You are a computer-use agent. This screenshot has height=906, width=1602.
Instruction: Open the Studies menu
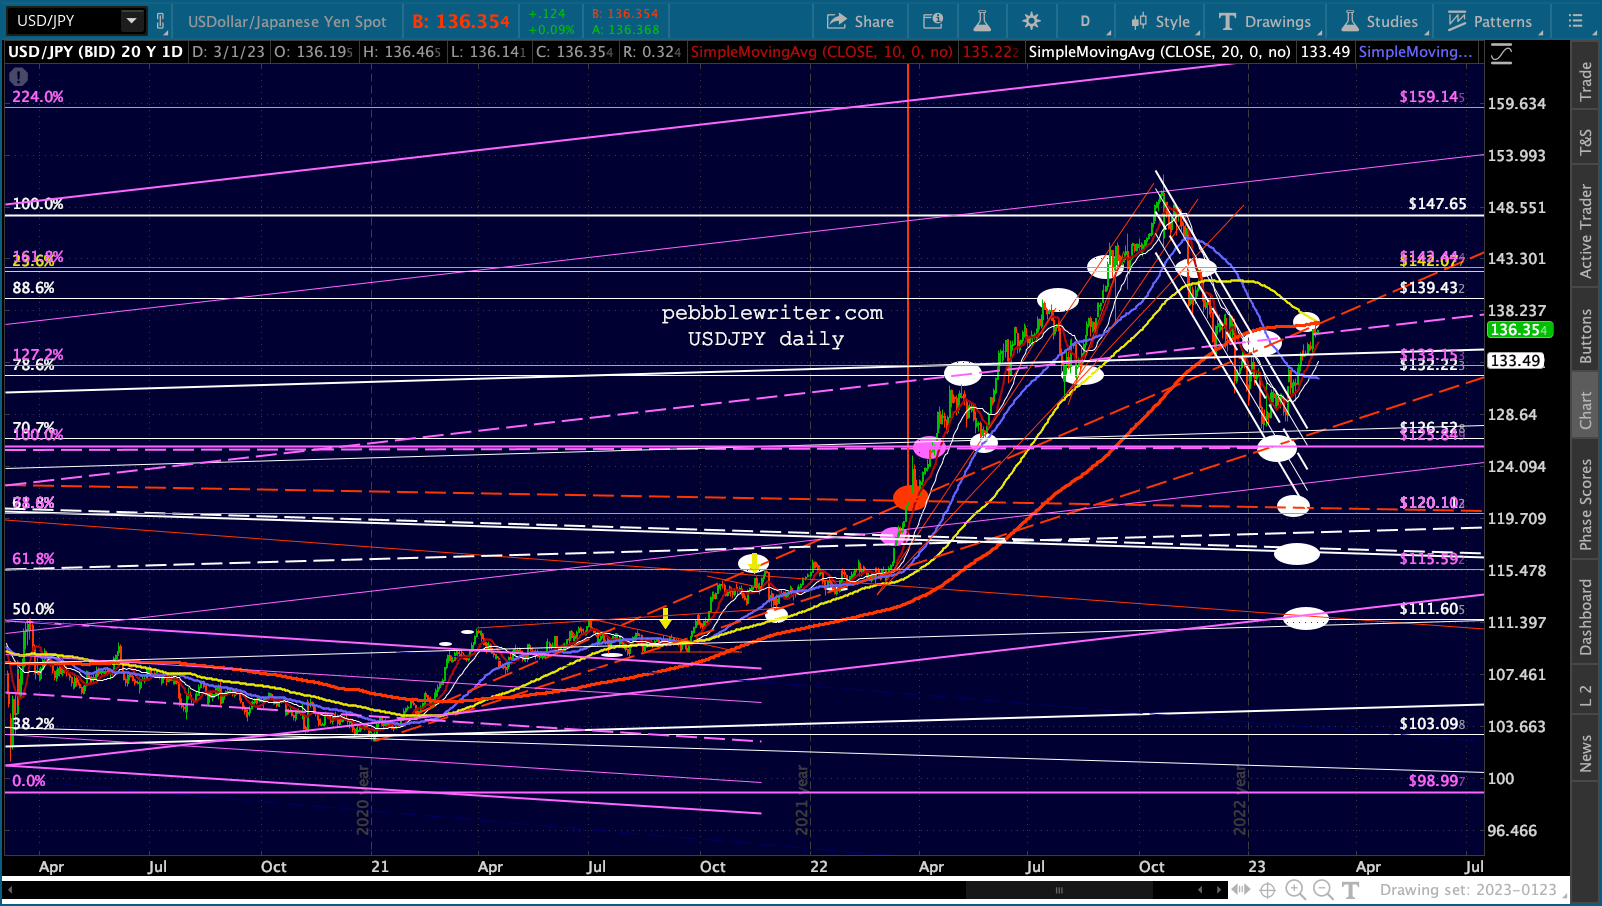[1380, 21]
